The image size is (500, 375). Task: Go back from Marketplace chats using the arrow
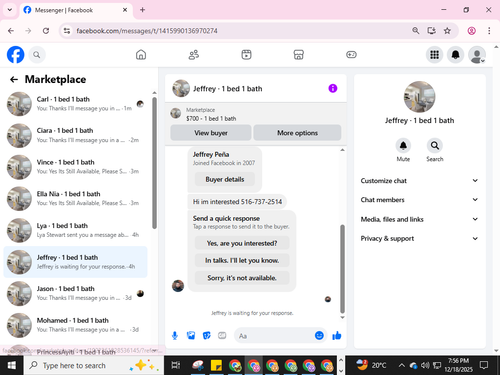14,79
